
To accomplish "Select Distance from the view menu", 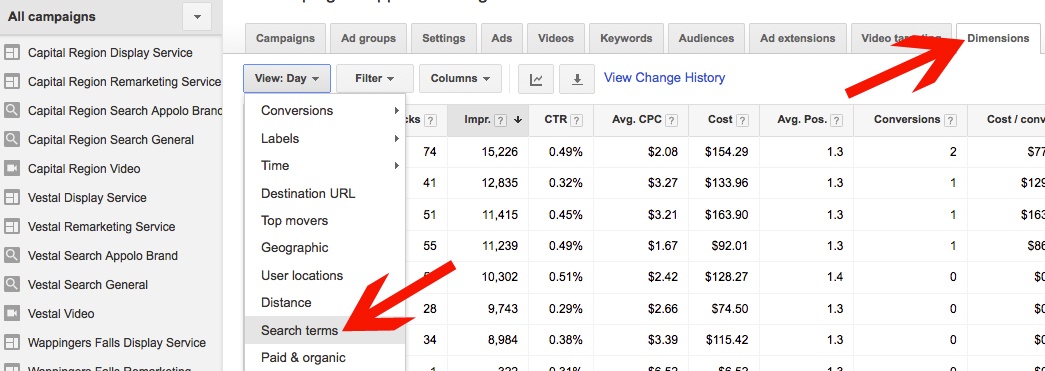I will [x=325, y=302].
